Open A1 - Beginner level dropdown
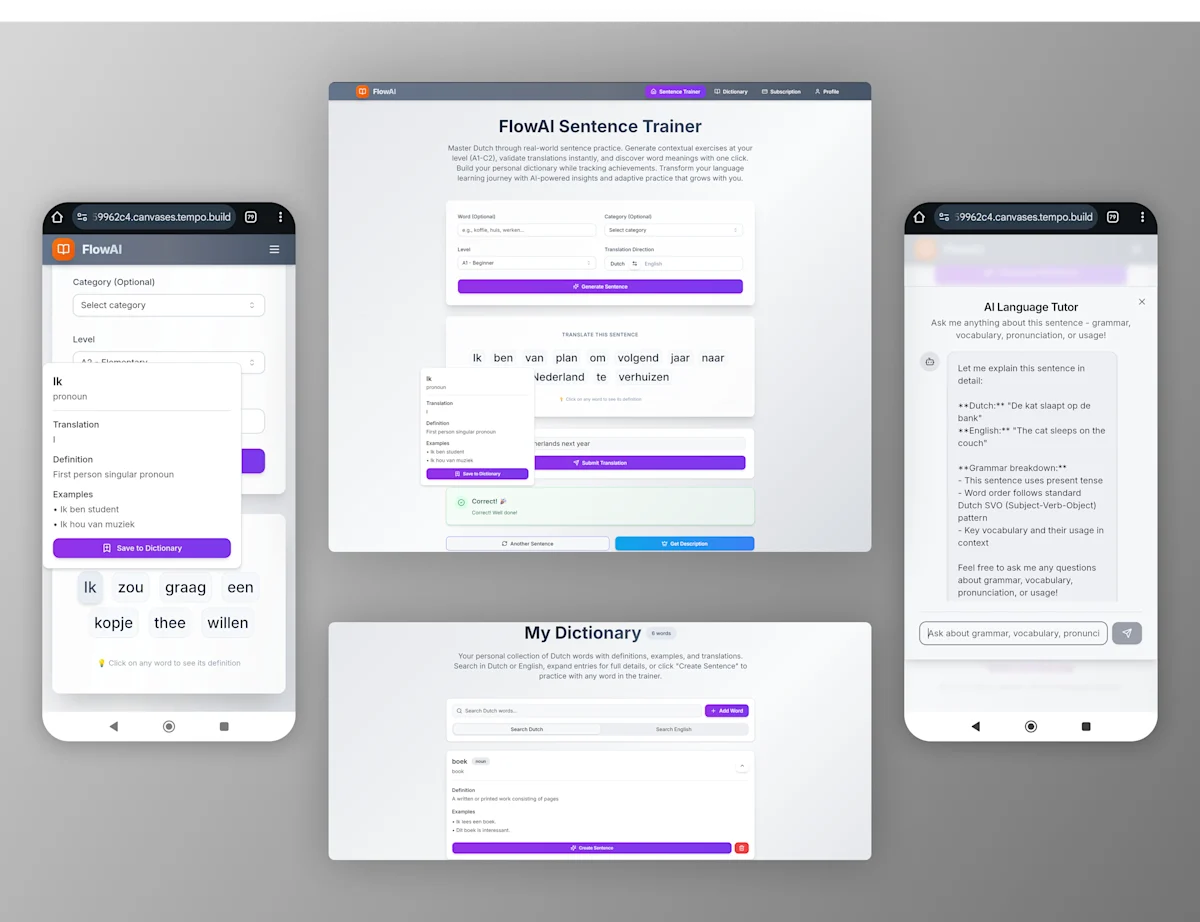Screen dimensions: 1200x922 coord(527,263)
